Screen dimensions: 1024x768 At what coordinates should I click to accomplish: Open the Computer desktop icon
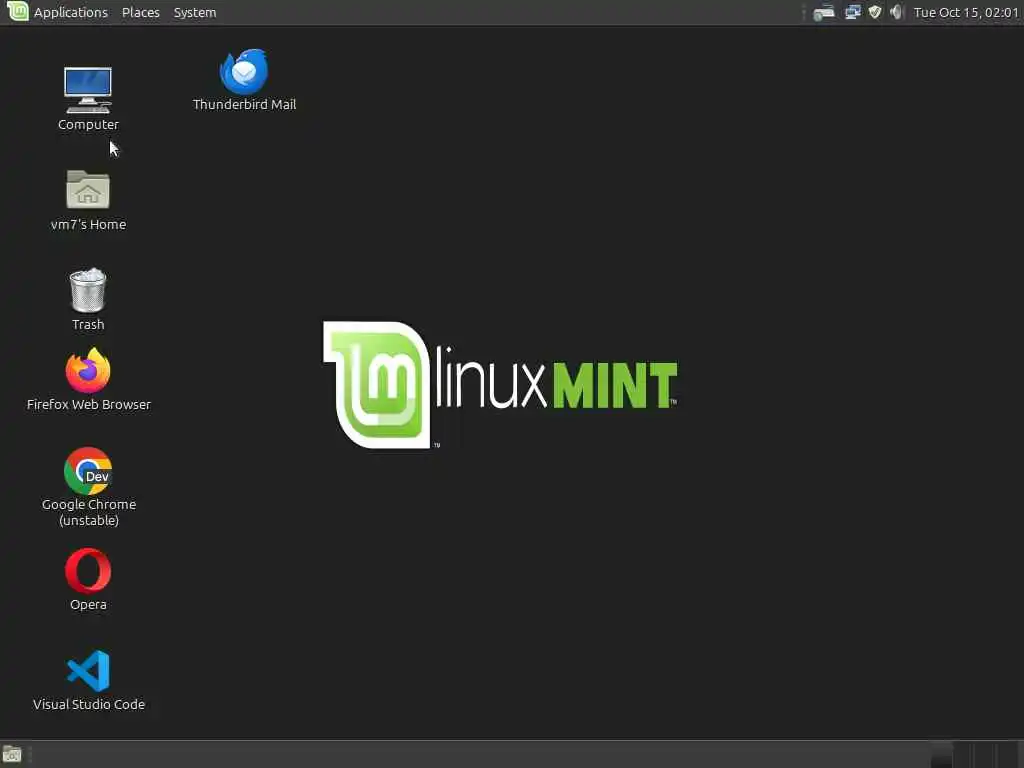(x=88, y=90)
